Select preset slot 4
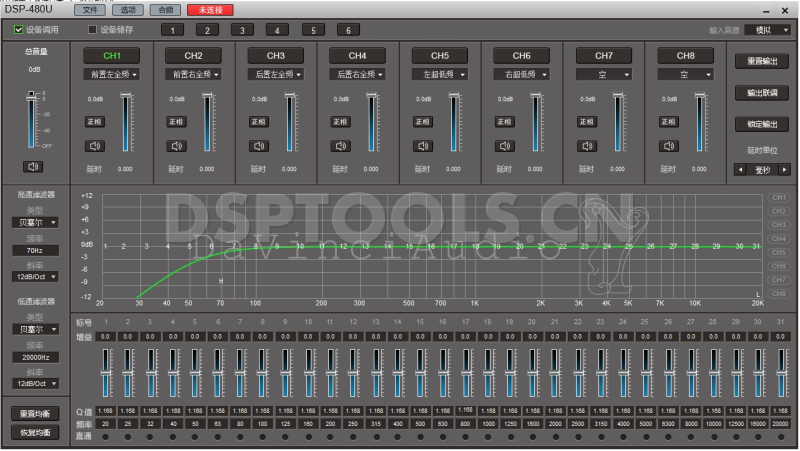800x451 pixels. pyautogui.click(x=277, y=30)
